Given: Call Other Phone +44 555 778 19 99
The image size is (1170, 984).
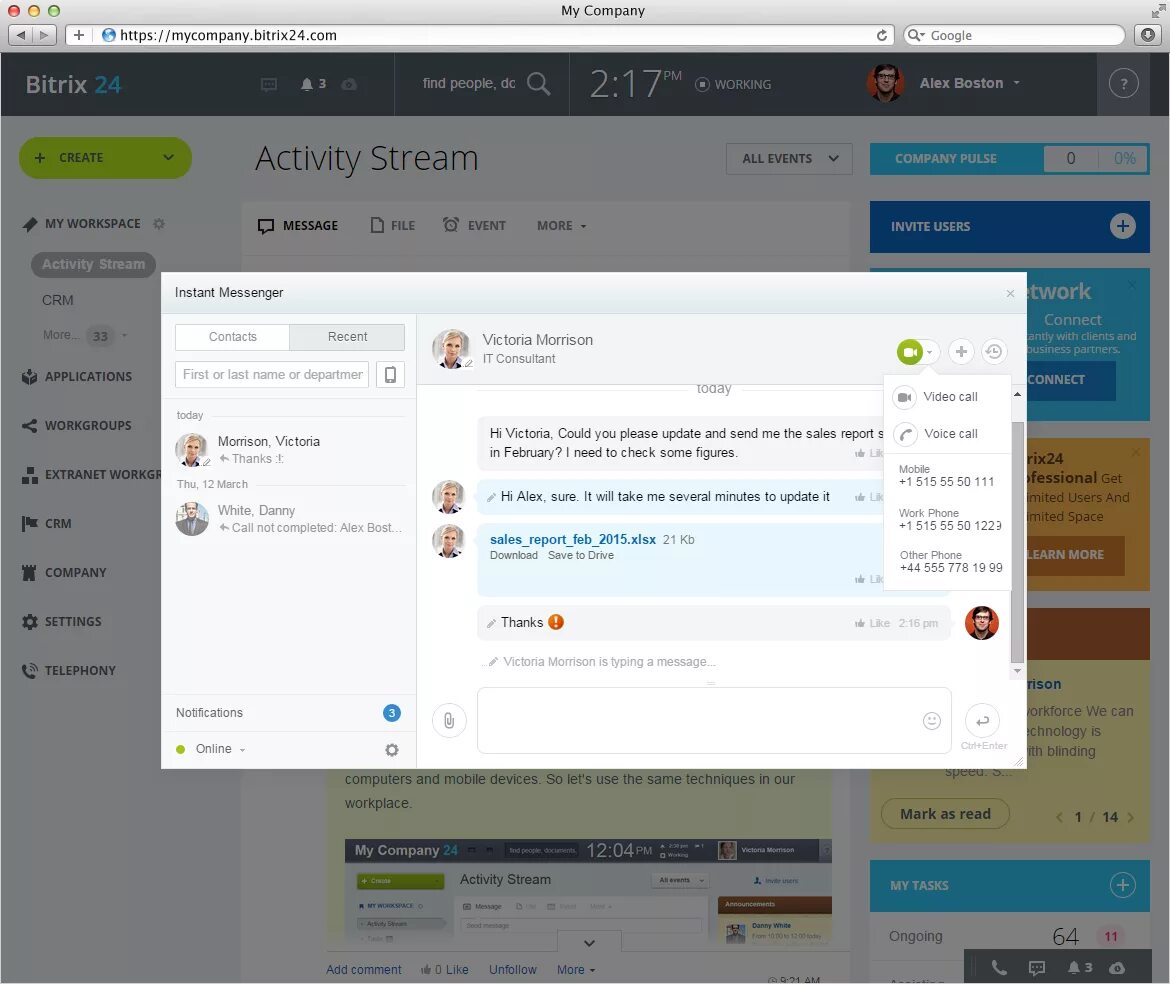Looking at the screenshot, I should 951,561.
